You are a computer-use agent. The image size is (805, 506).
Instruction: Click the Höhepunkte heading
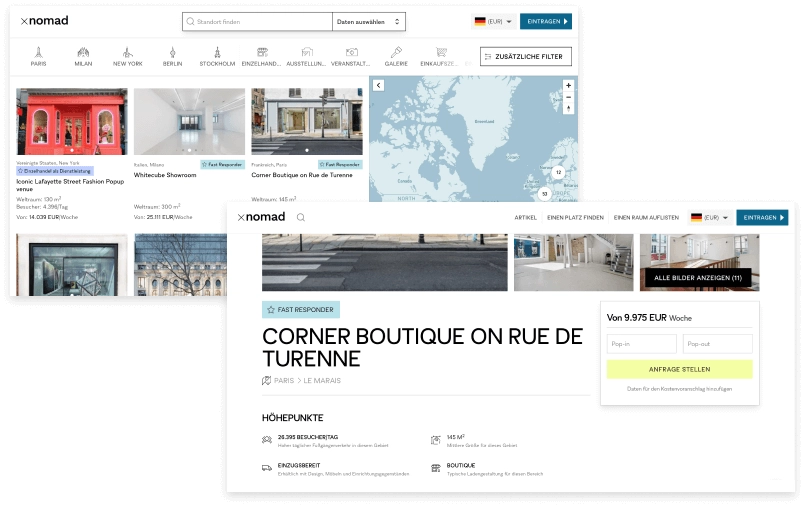coord(293,418)
